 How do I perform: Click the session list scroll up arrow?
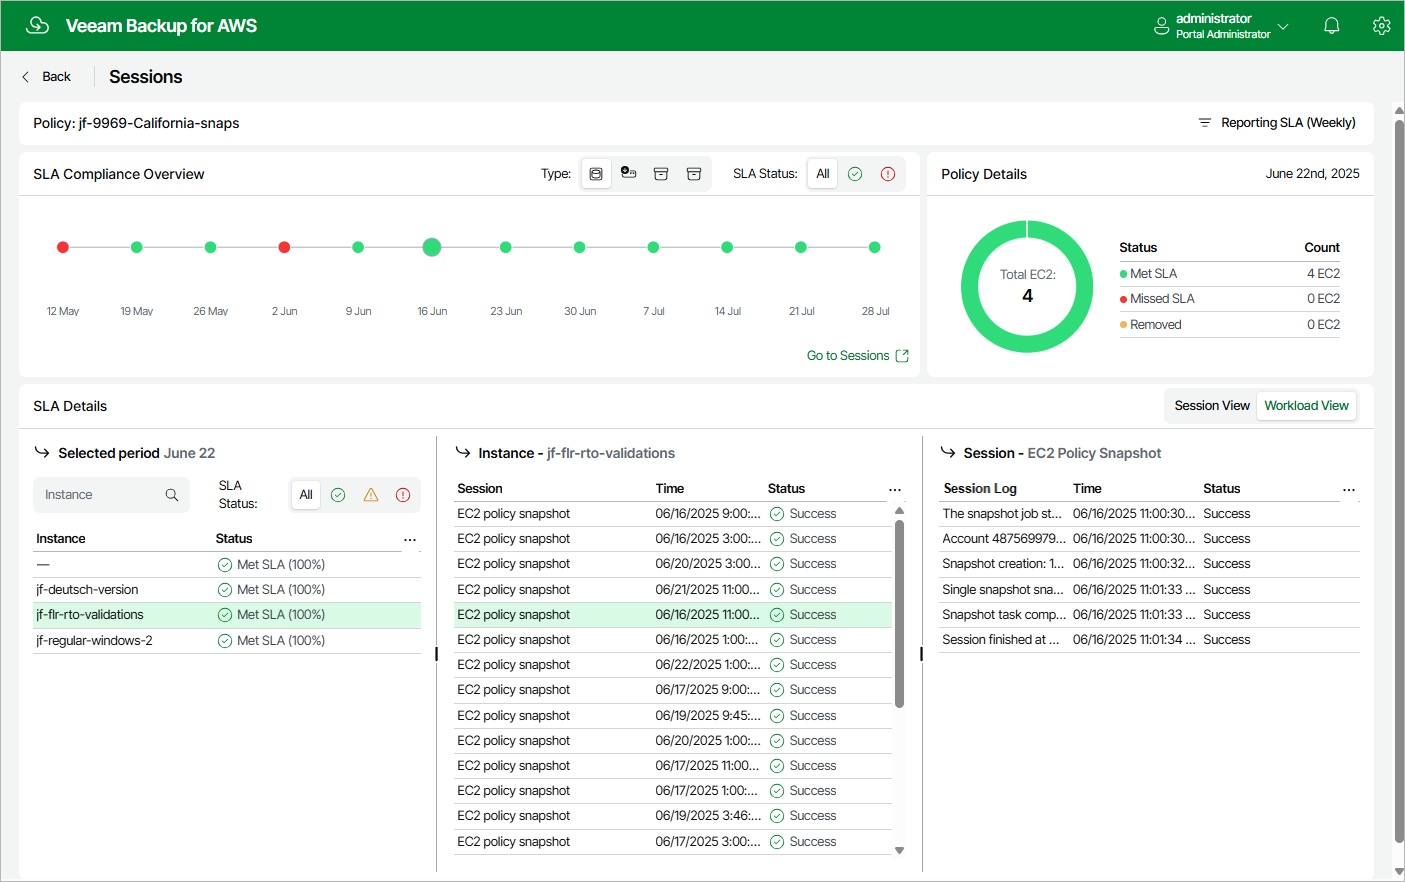coord(899,511)
